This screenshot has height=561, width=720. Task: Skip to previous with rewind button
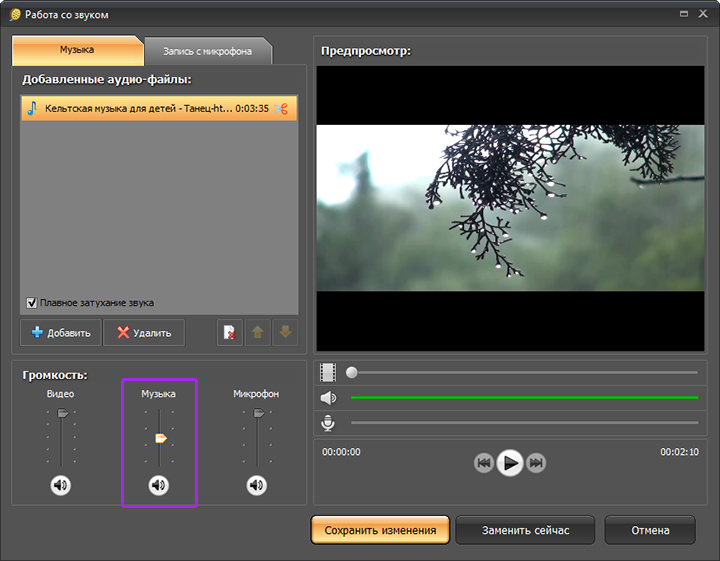click(484, 463)
